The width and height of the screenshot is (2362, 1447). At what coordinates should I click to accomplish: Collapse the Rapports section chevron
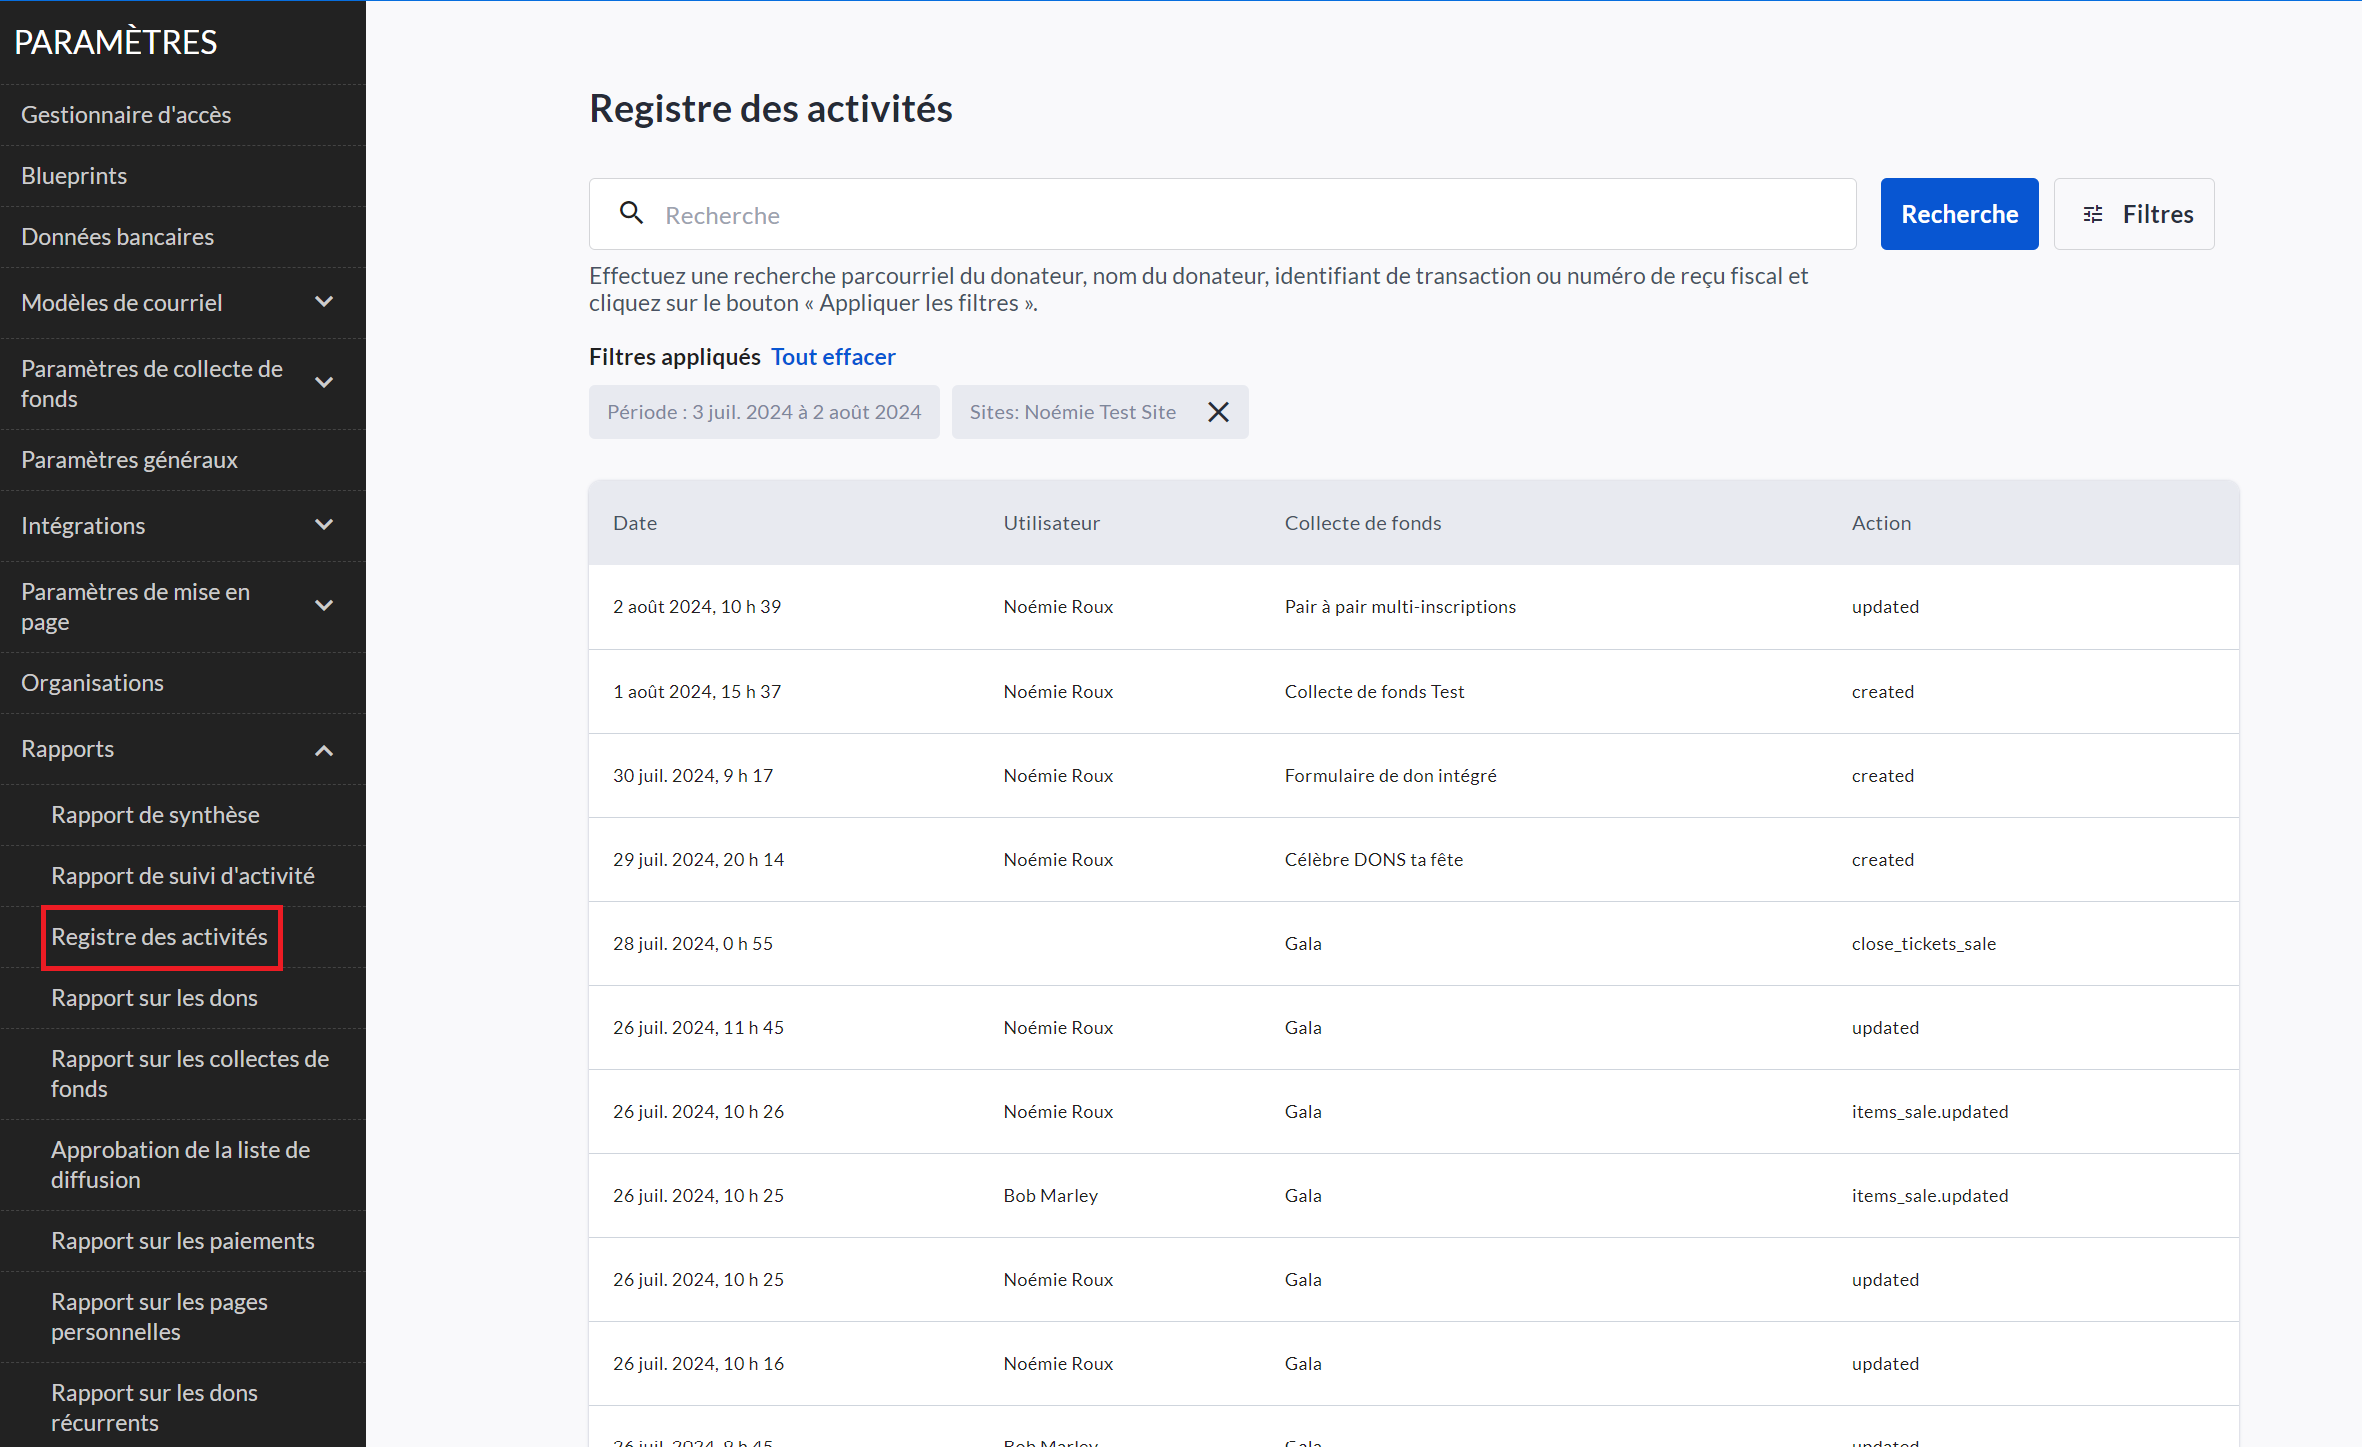pyautogui.click(x=324, y=750)
